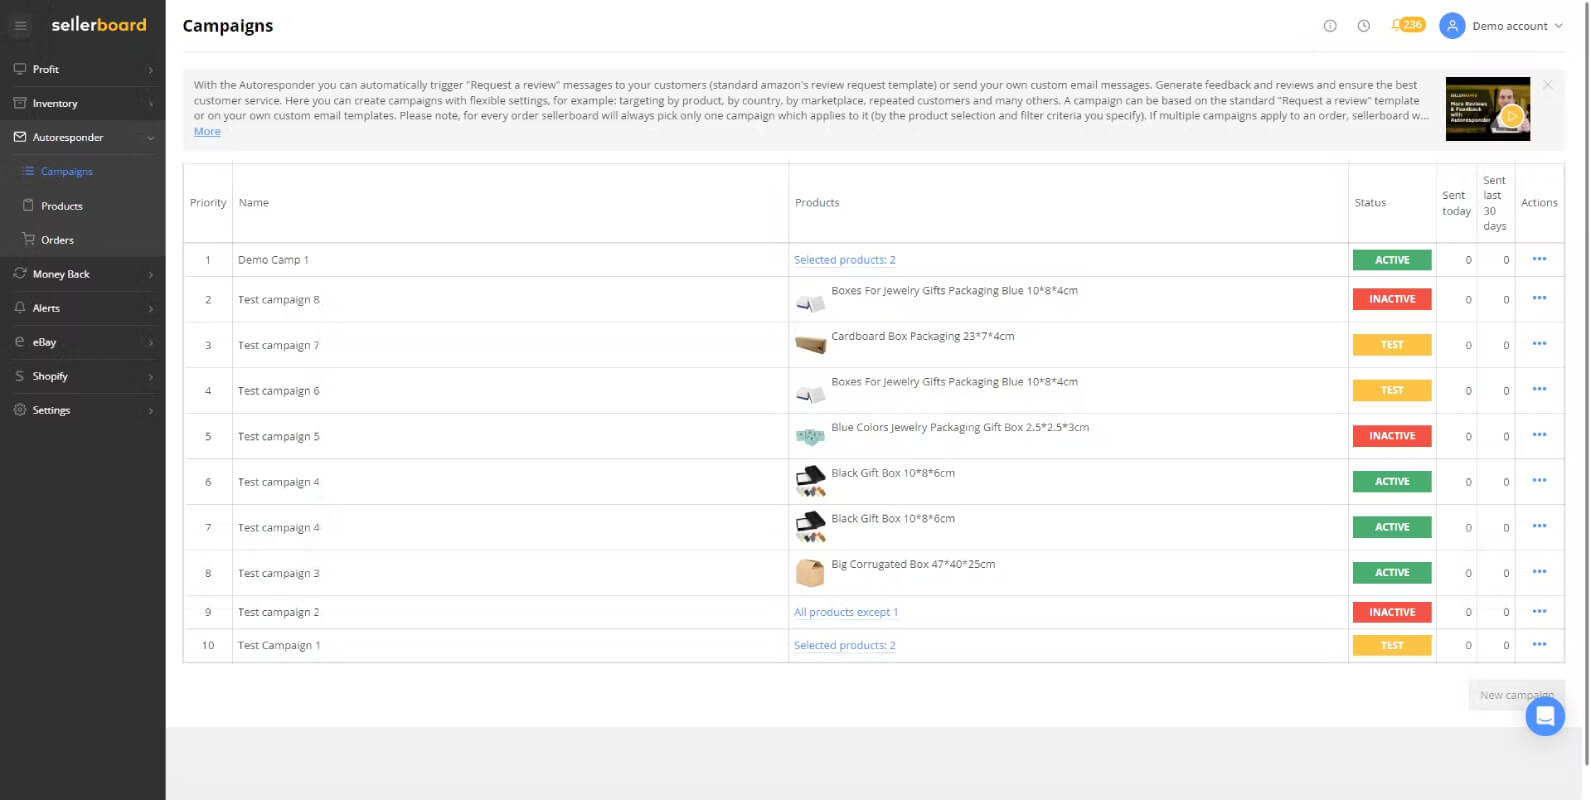Select the Test campaign 3 name cell

click(x=510, y=573)
